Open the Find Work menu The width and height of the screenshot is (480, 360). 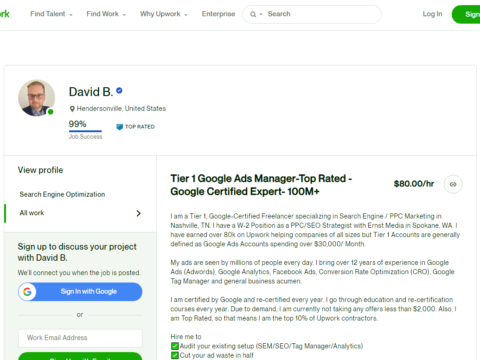[x=106, y=14]
